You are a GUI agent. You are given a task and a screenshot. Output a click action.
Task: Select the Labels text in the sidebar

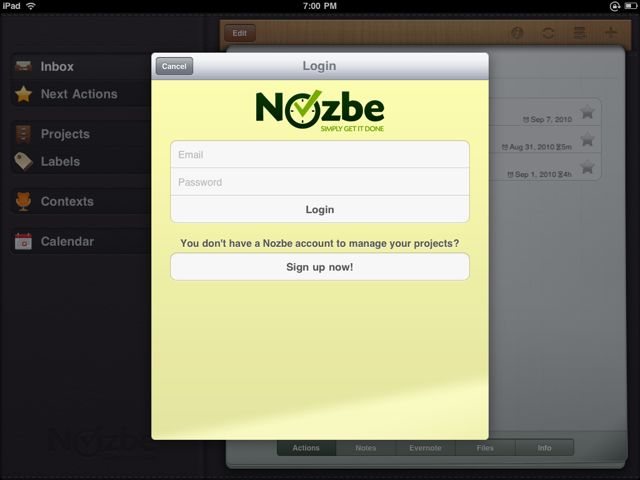60,161
